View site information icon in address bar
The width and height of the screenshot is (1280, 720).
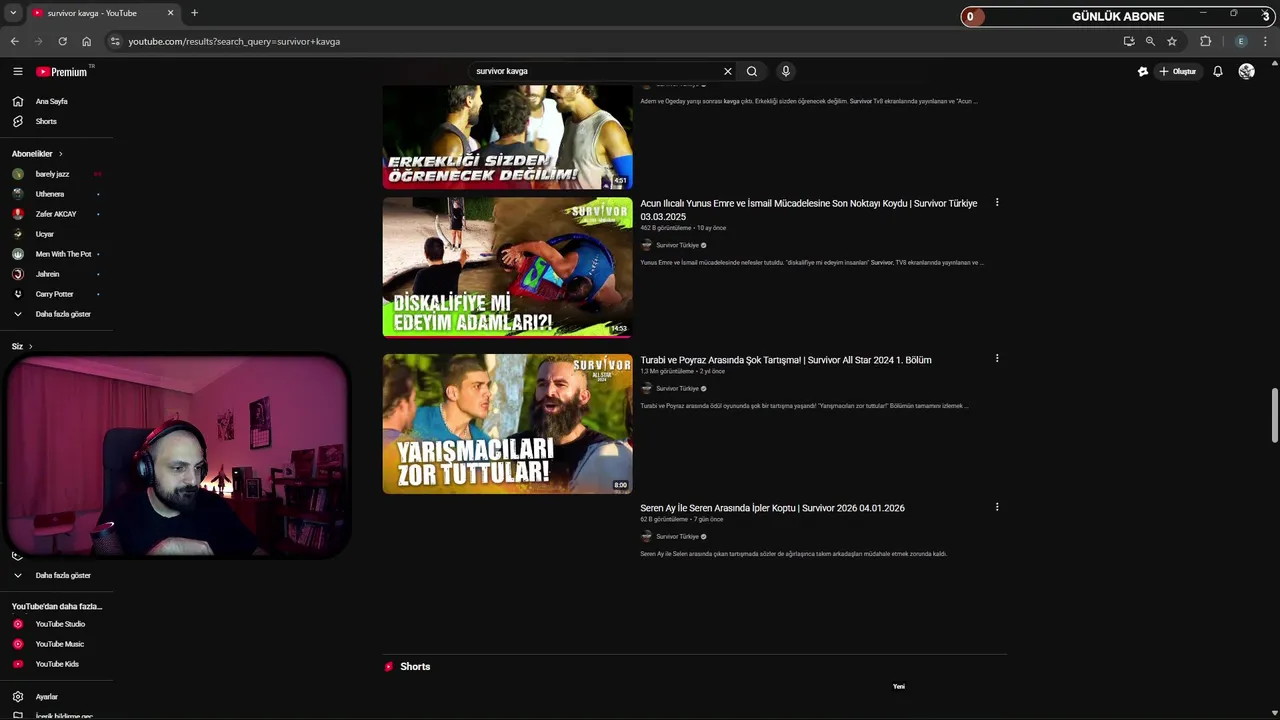pos(115,41)
